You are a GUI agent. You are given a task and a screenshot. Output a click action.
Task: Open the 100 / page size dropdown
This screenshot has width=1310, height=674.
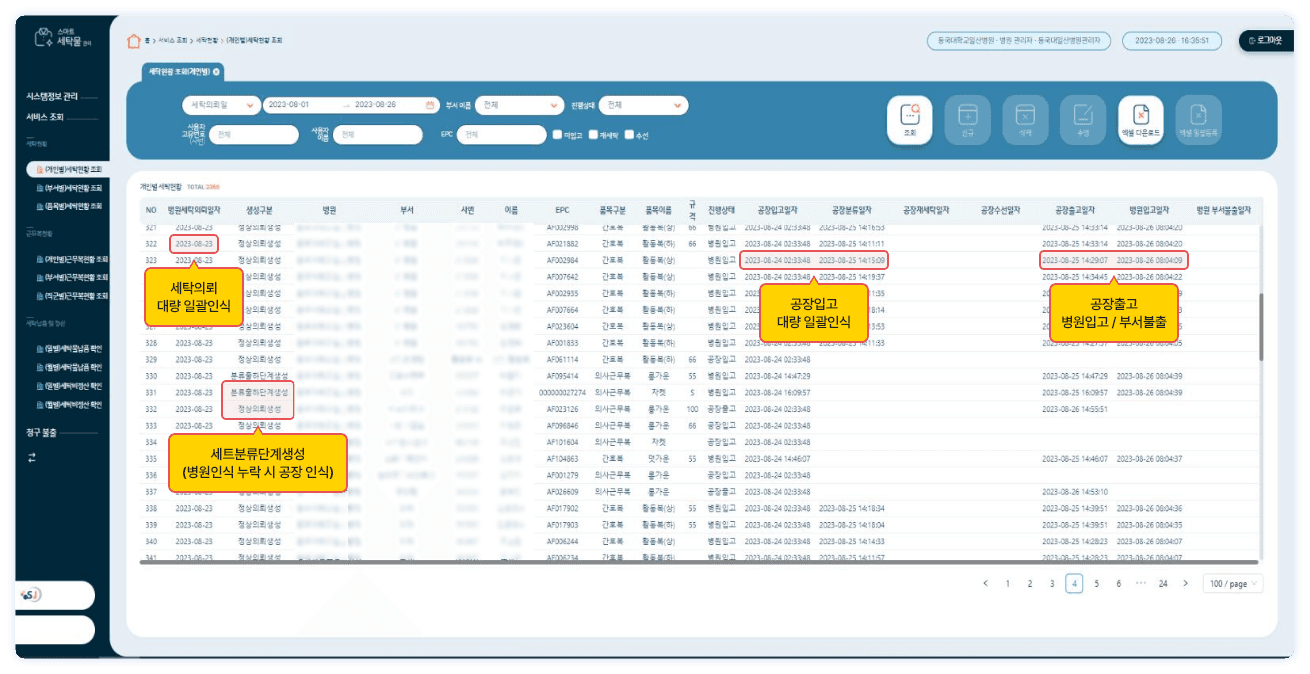pyautogui.click(x=1233, y=584)
